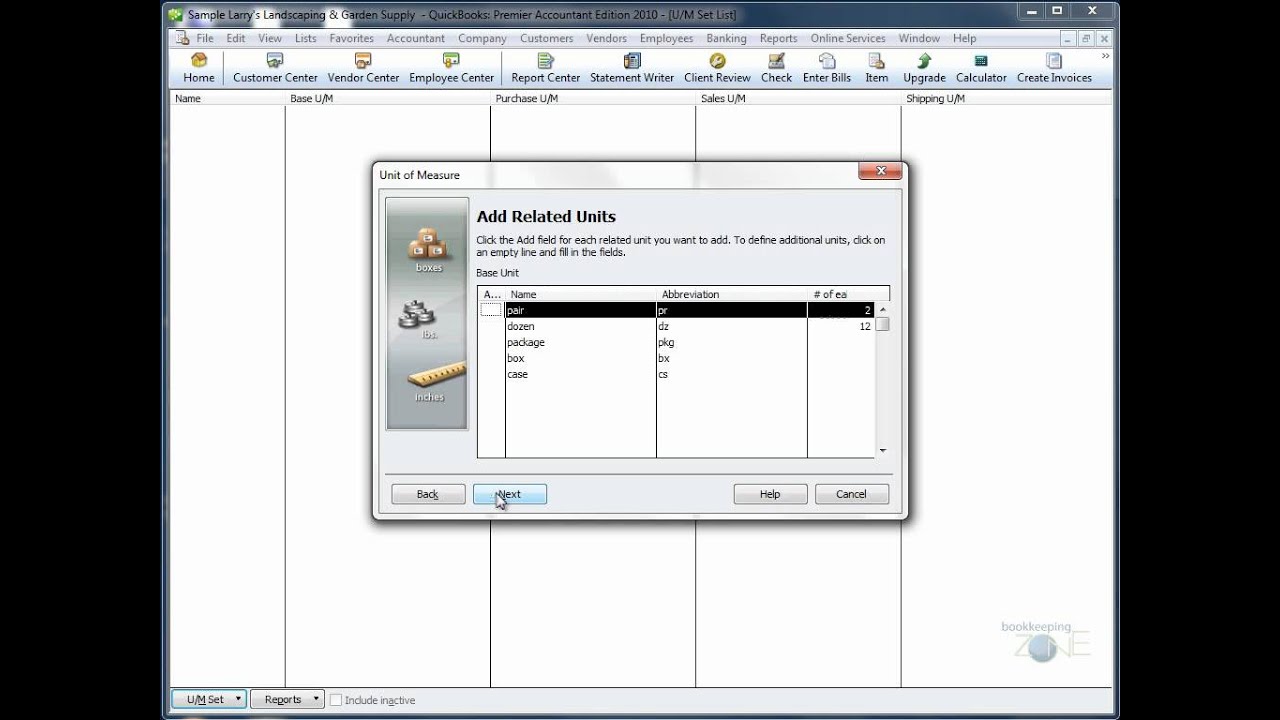
Task: Select the case unit row
Action: click(580, 374)
